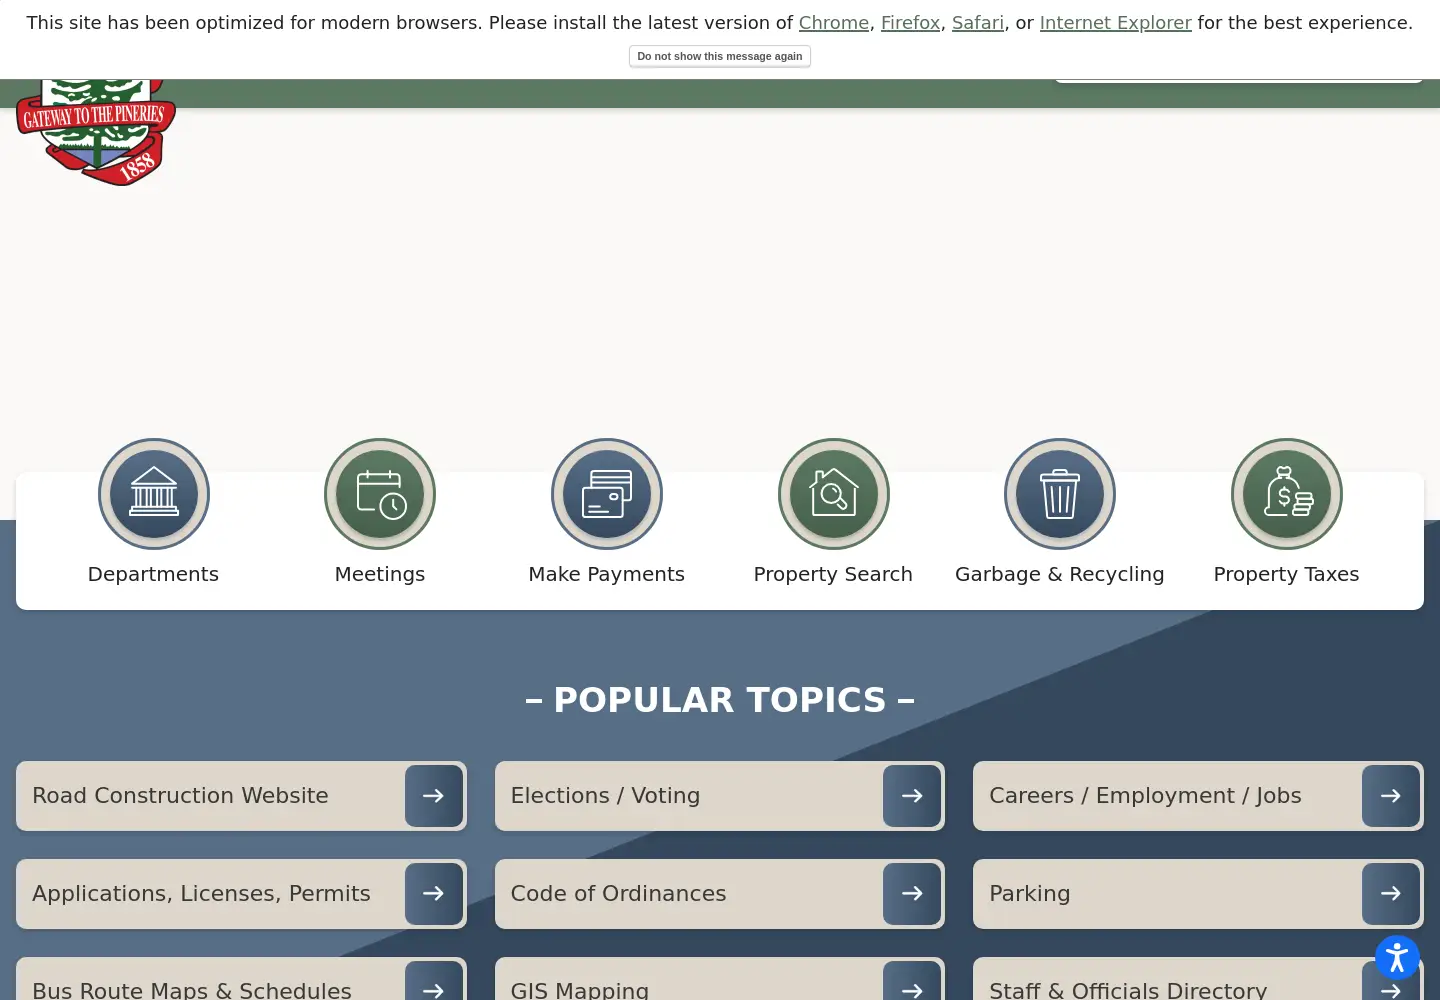
Task: Click the arrow beside Code of Ordinances
Action: (x=912, y=894)
